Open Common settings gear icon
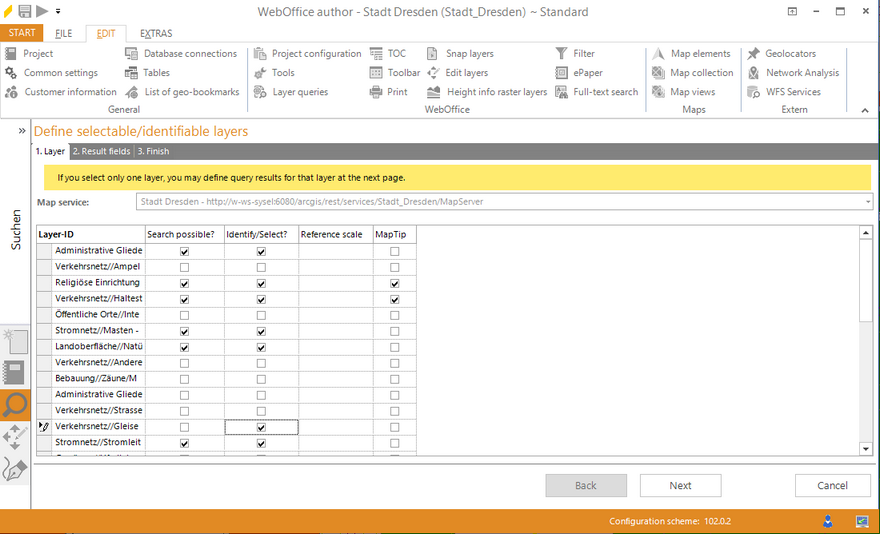 [11, 72]
